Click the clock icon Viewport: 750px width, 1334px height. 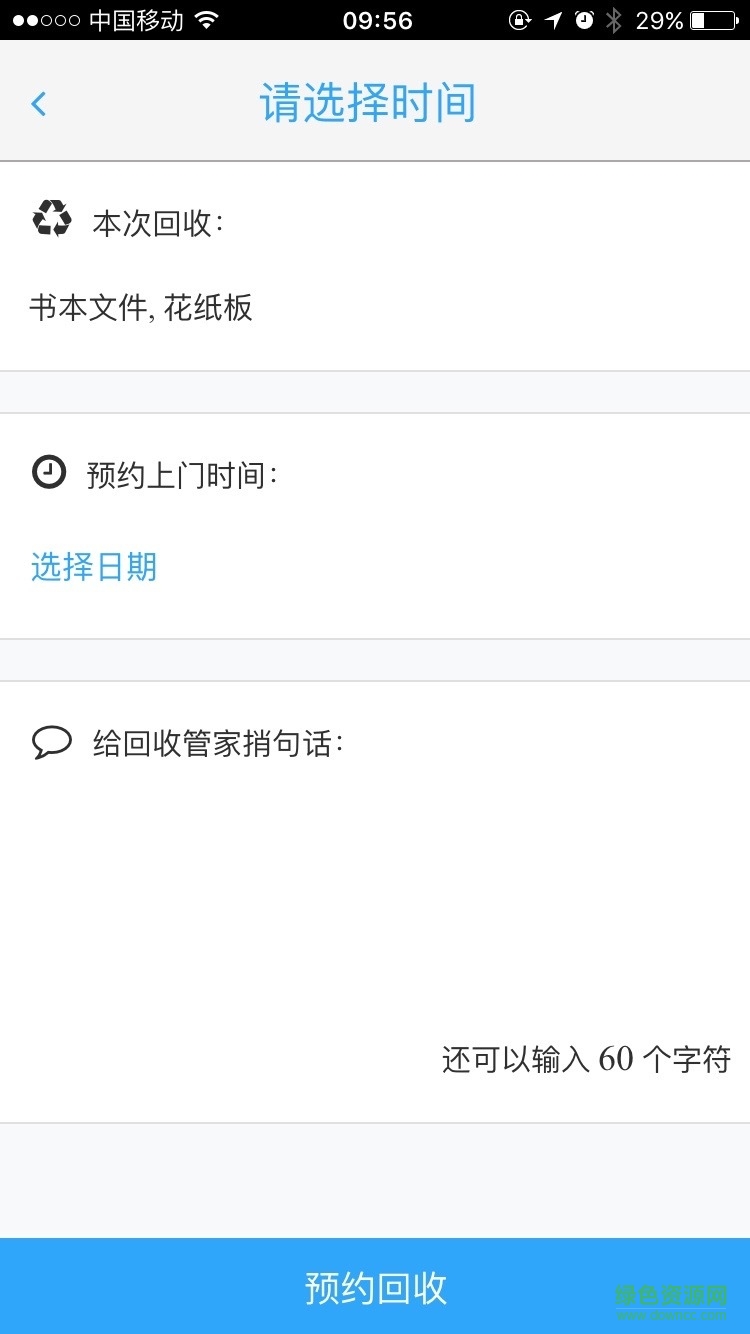click(x=49, y=472)
